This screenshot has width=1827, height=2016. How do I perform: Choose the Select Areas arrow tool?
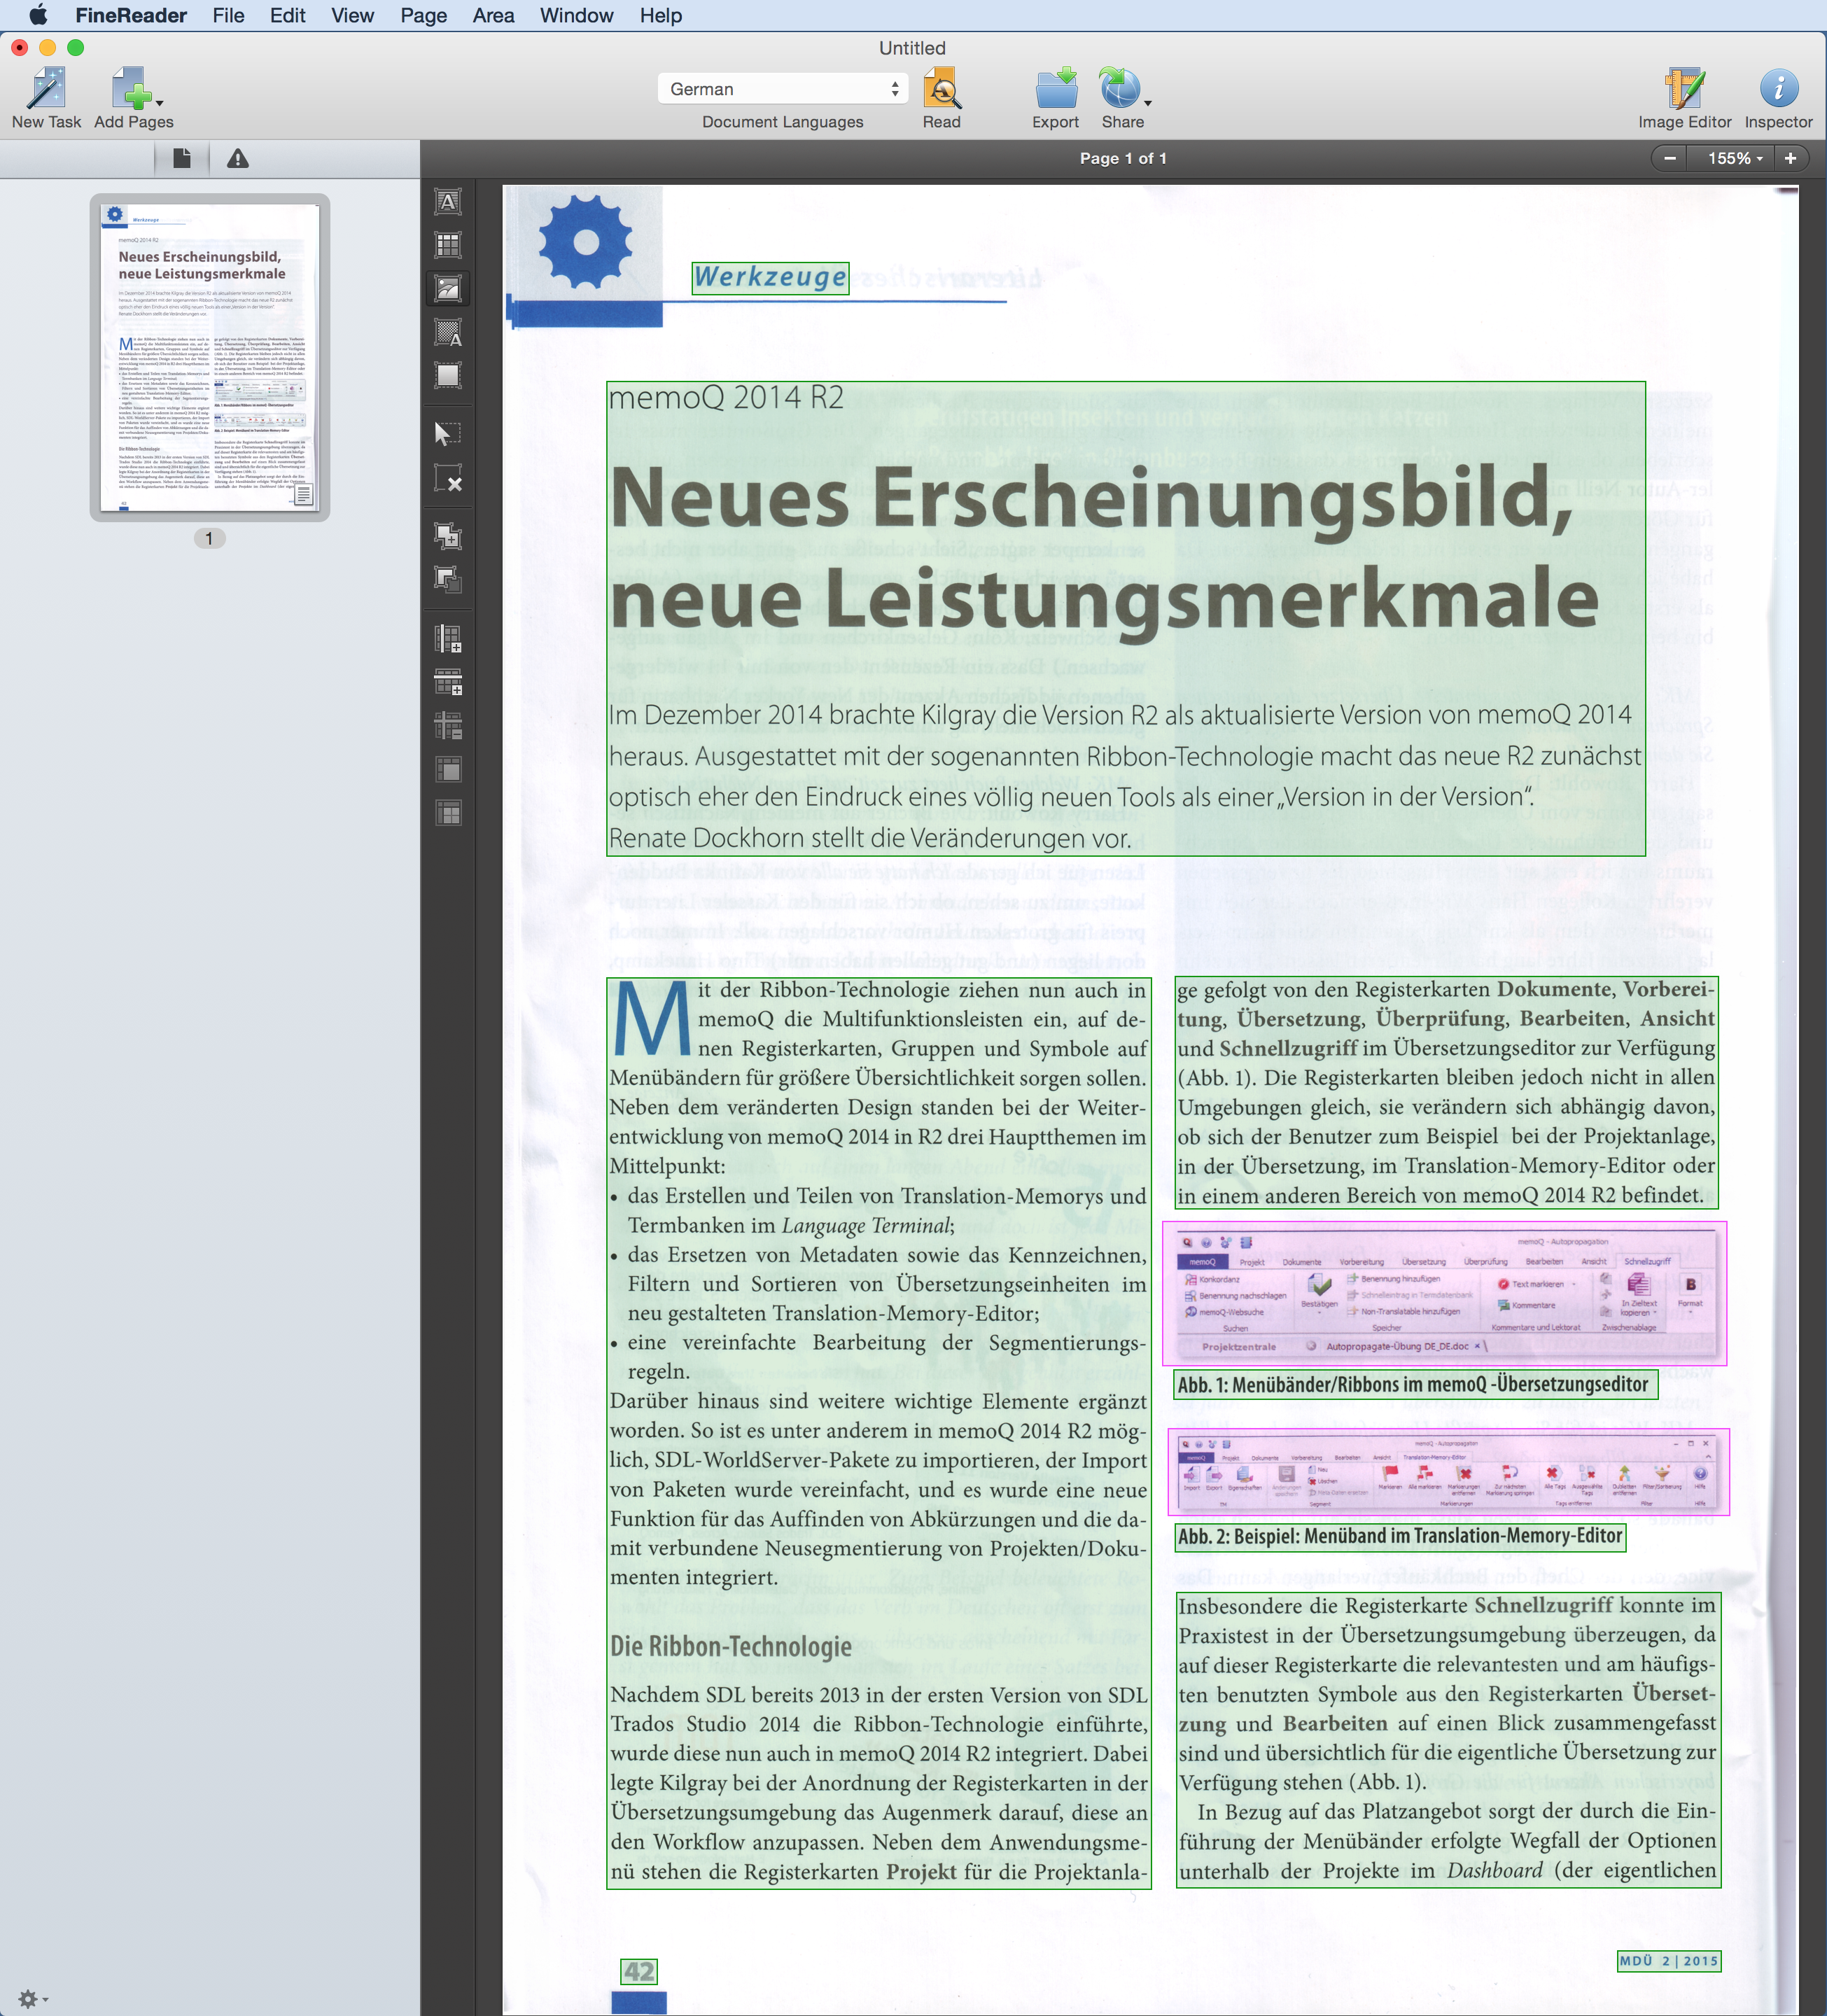448,433
